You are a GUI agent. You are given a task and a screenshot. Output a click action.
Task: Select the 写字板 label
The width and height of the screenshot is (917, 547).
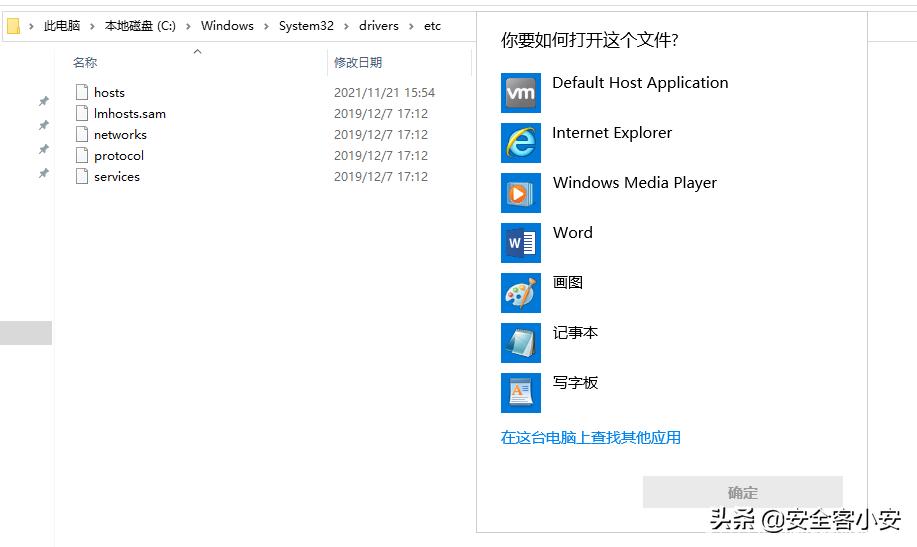pos(575,383)
